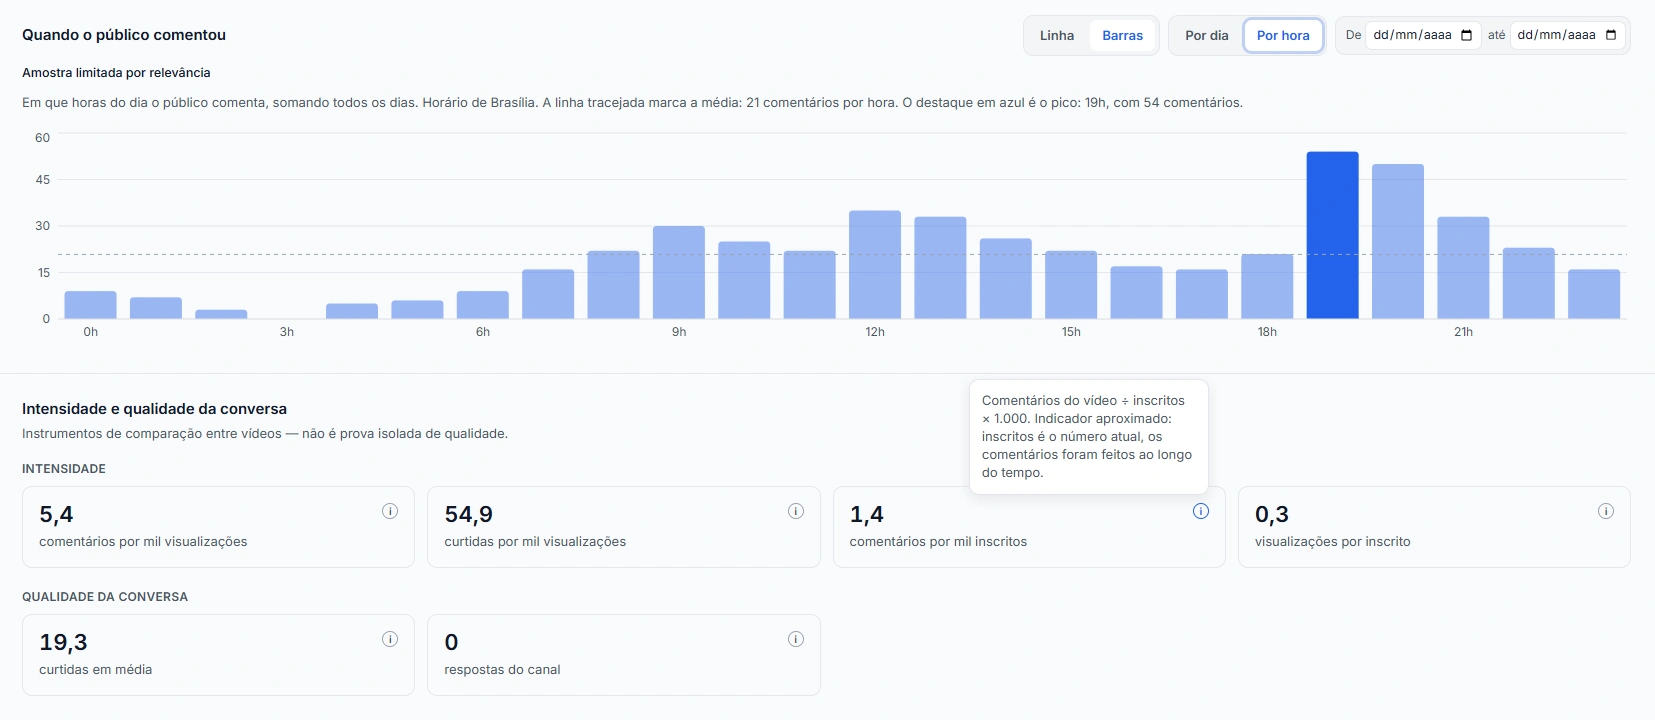Click the 3h axis label
Viewport: 1655px width, 720px height.
coord(287,332)
